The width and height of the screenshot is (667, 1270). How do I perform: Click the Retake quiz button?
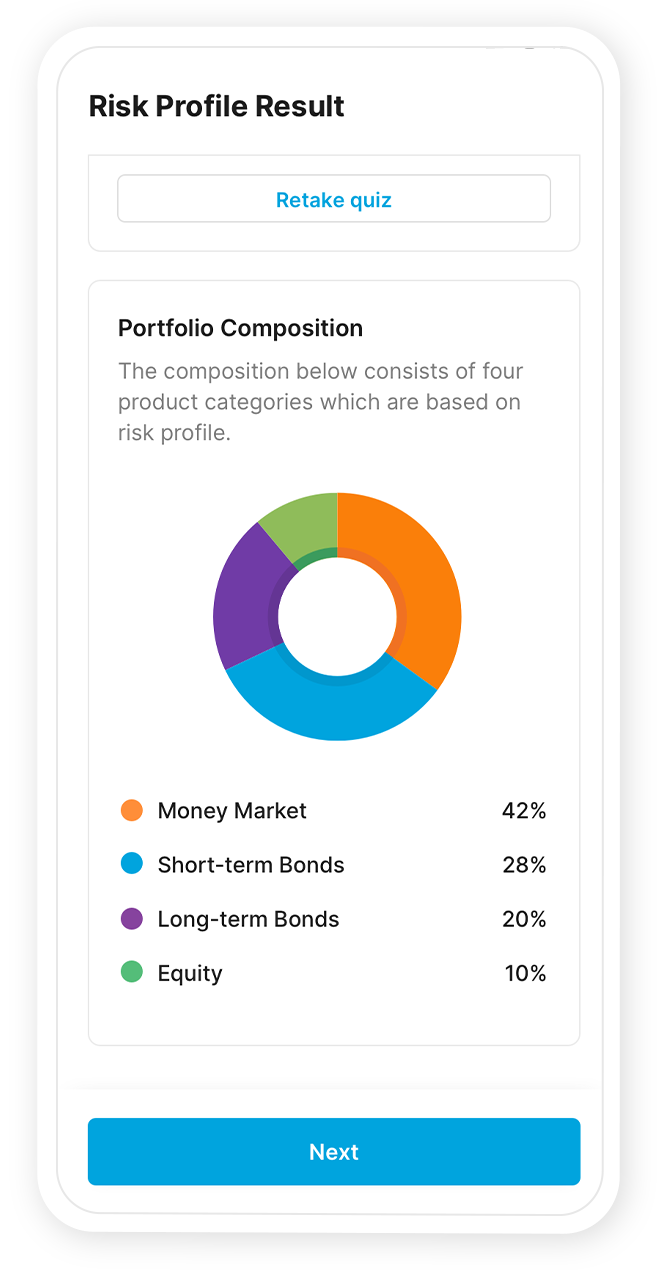tap(334, 199)
